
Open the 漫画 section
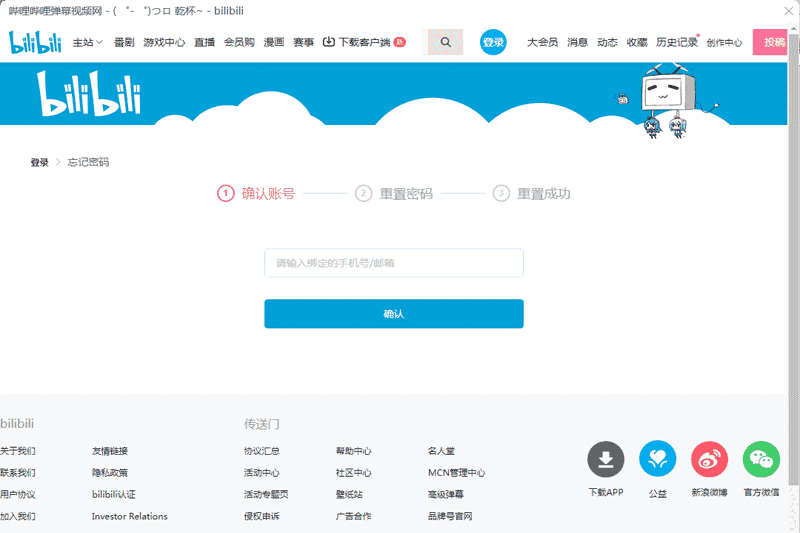(x=274, y=42)
